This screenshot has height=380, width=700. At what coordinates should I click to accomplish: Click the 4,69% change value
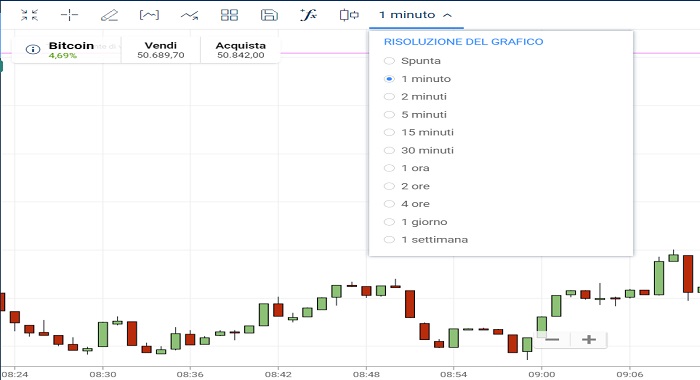pos(62,55)
